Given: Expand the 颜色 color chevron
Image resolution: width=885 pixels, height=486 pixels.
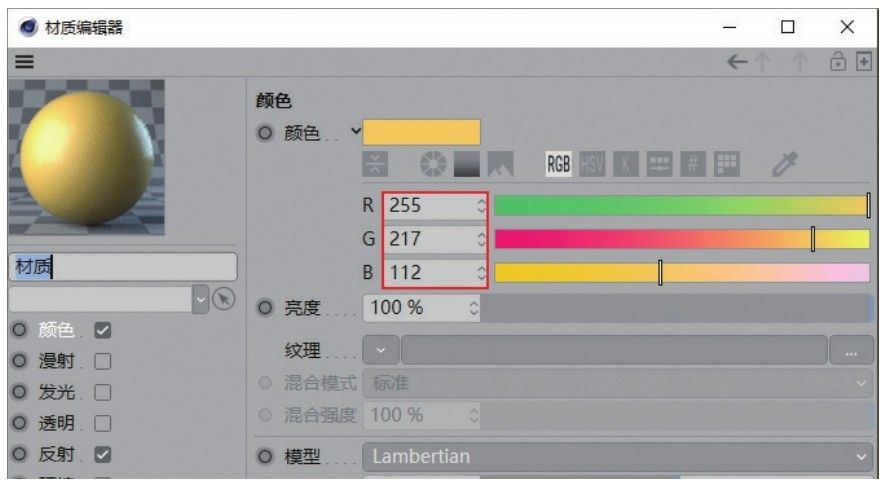Looking at the screenshot, I should pos(356,132).
